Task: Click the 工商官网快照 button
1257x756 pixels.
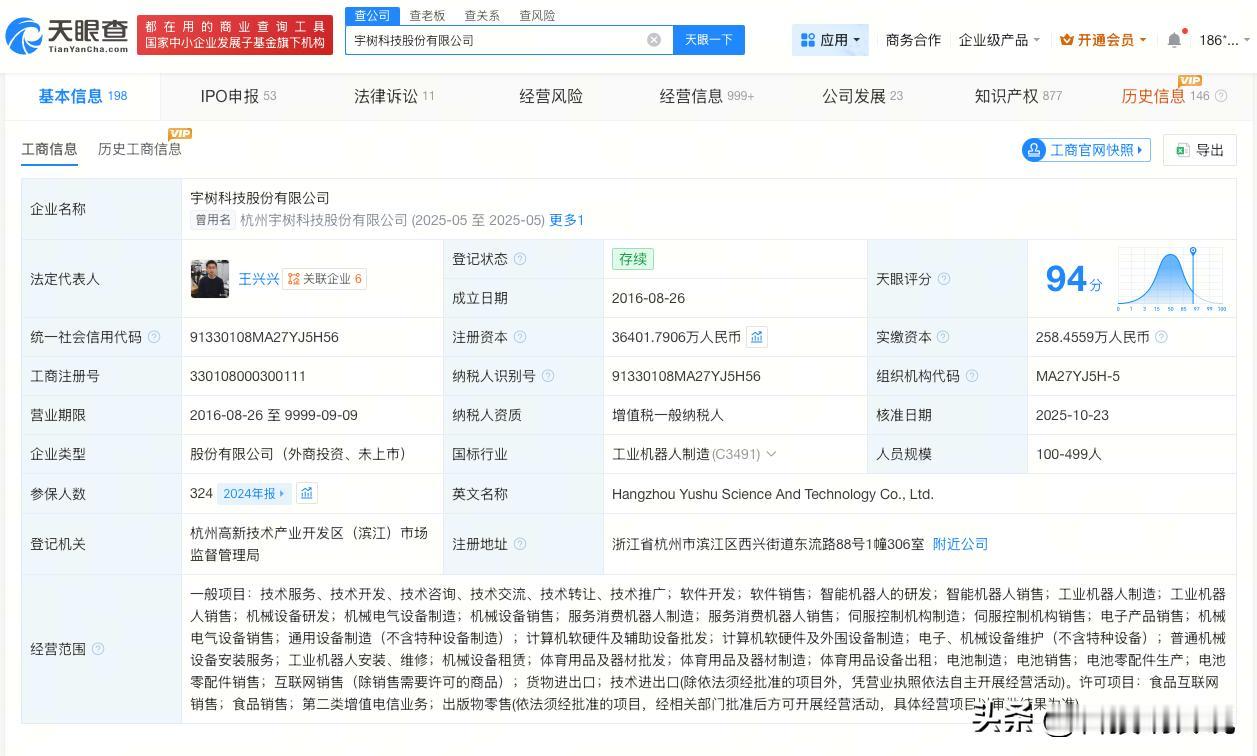Action: (1086, 150)
